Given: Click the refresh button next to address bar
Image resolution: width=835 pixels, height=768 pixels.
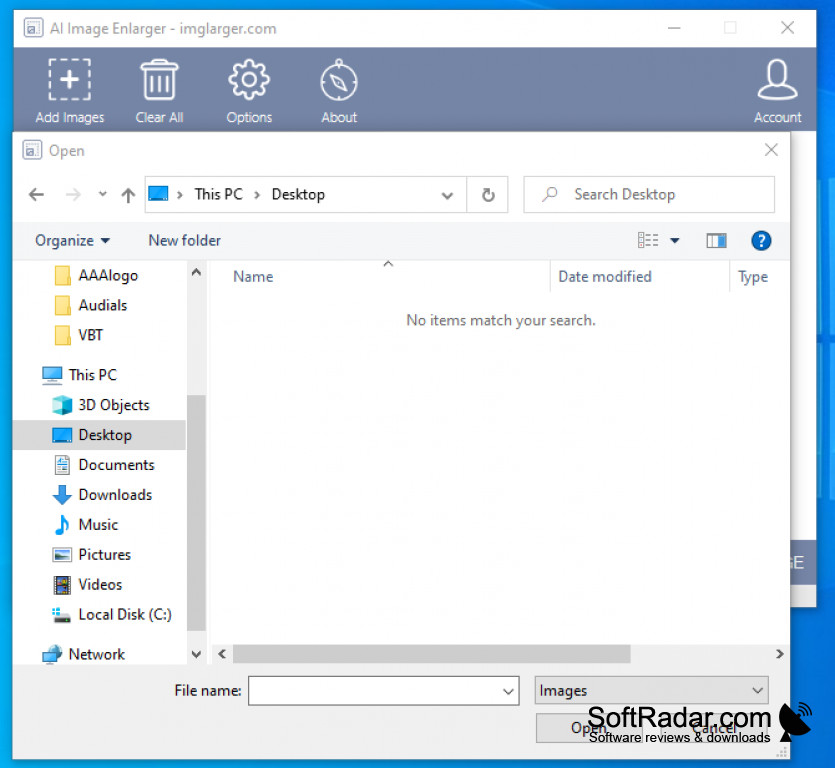Looking at the screenshot, I should (488, 195).
